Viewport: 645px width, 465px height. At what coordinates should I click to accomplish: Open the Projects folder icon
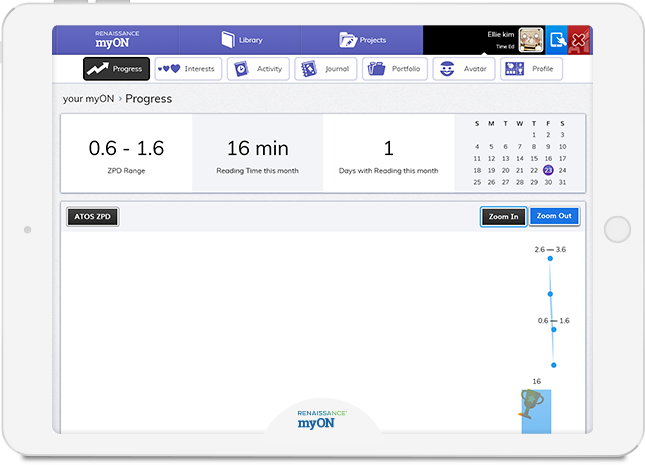coord(348,40)
